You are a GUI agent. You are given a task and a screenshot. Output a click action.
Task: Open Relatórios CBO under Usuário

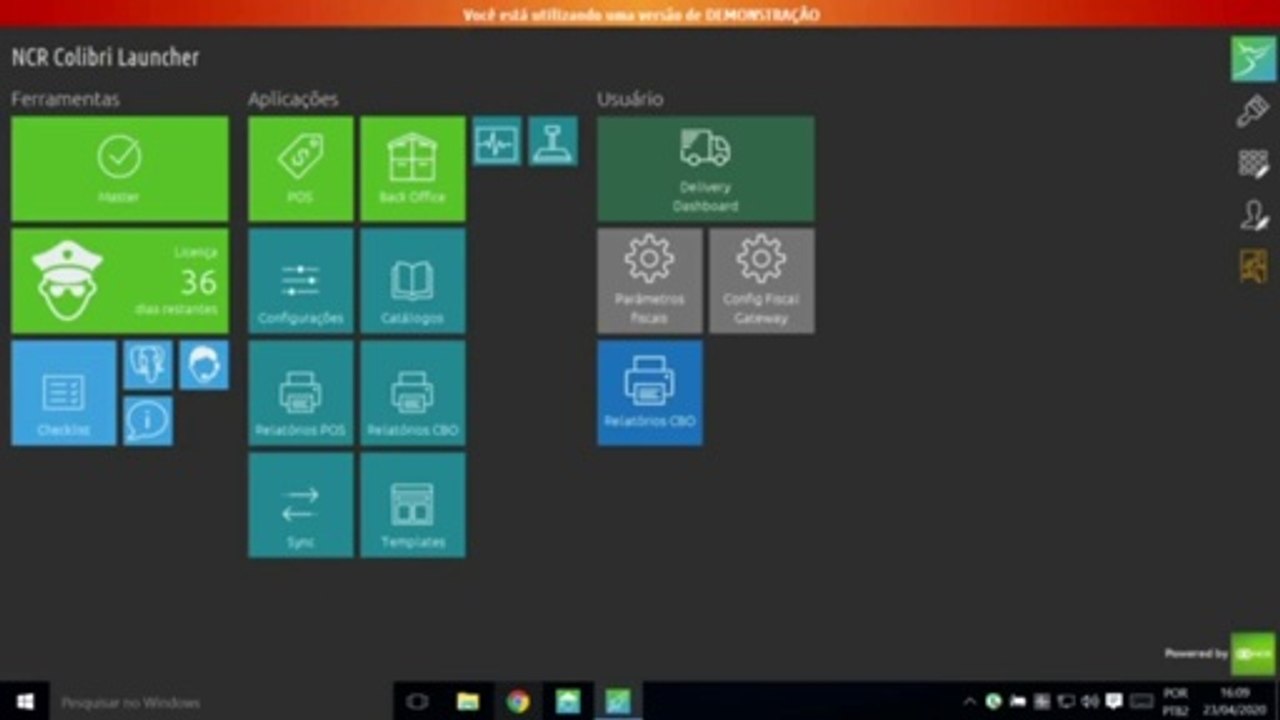pos(650,393)
